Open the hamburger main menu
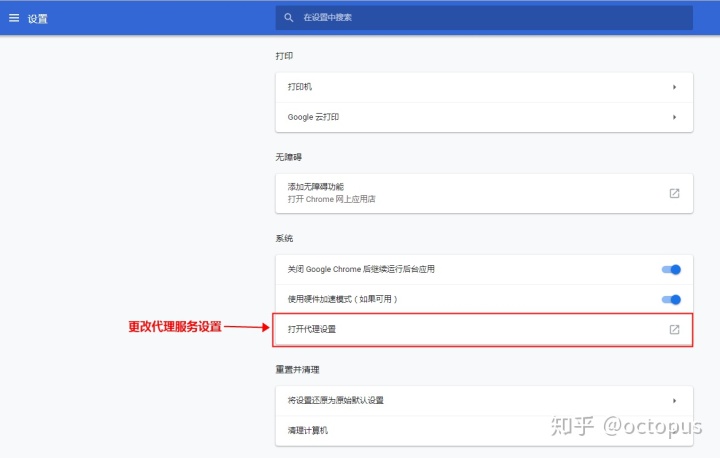This screenshot has width=720, height=458. pyautogui.click(x=14, y=18)
